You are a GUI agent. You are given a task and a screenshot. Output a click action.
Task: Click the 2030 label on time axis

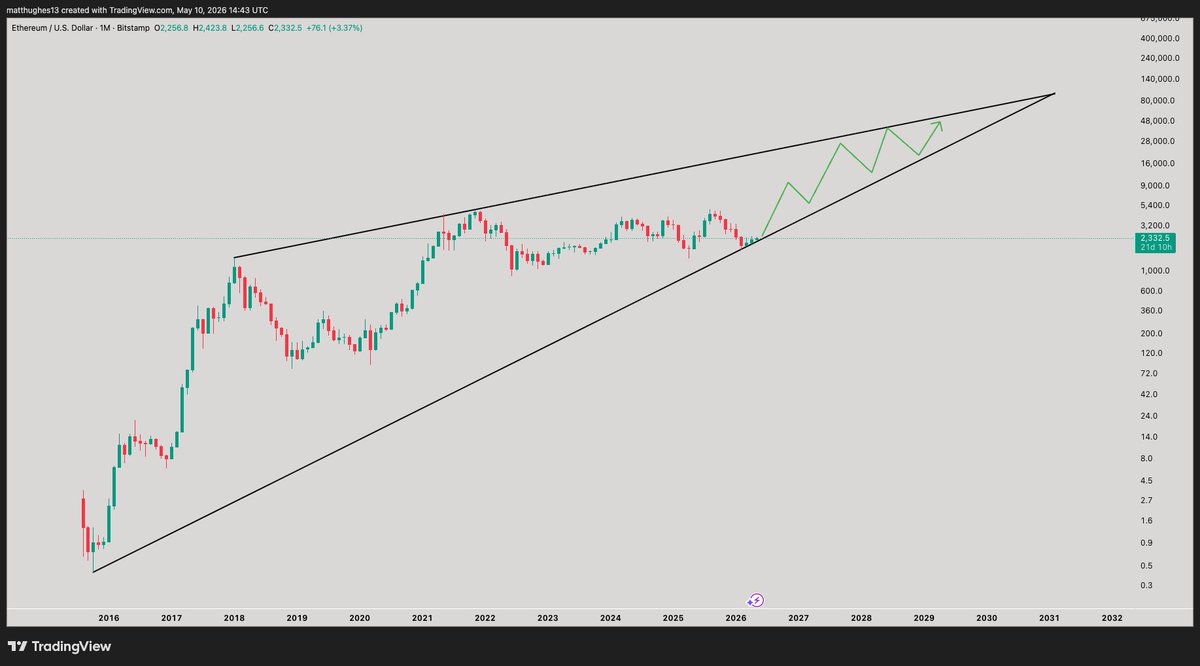[x=986, y=619]
